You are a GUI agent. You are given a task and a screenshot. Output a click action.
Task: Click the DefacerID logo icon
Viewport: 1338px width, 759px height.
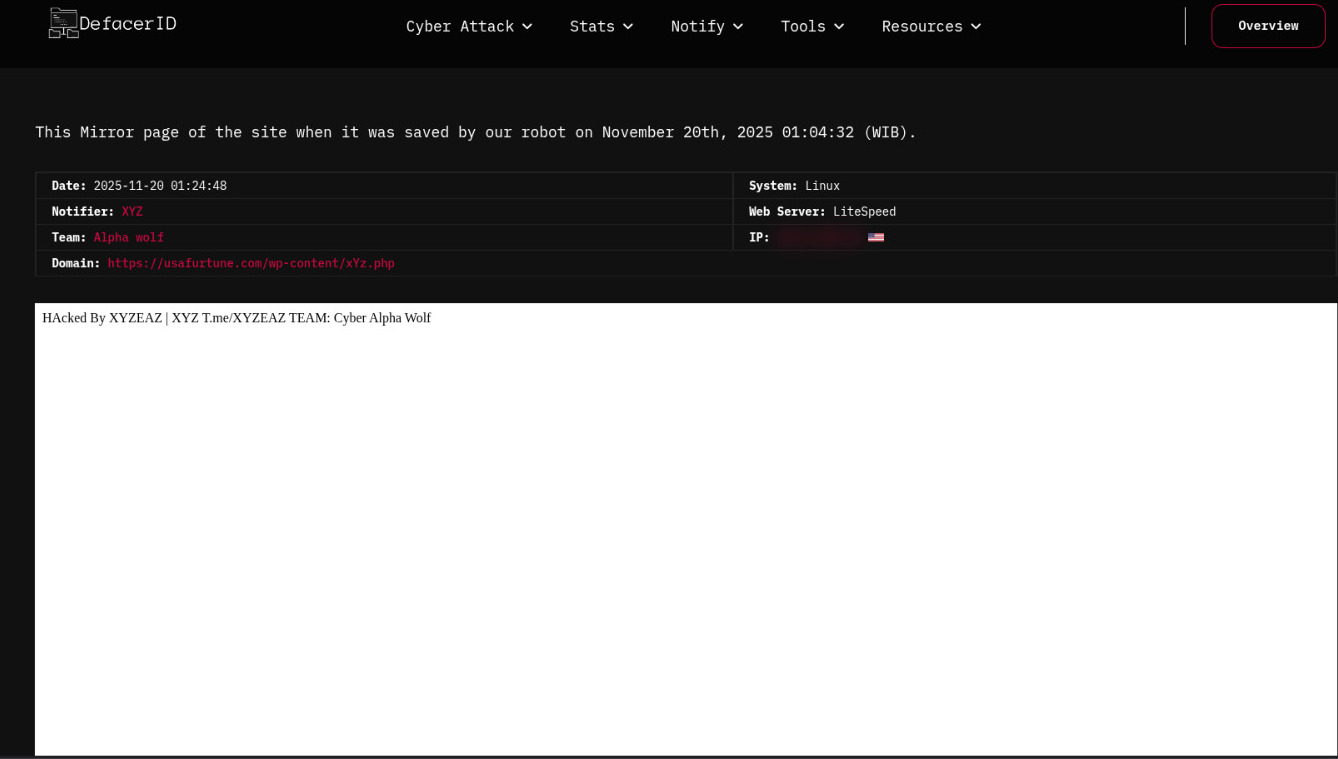pos(62,21)
